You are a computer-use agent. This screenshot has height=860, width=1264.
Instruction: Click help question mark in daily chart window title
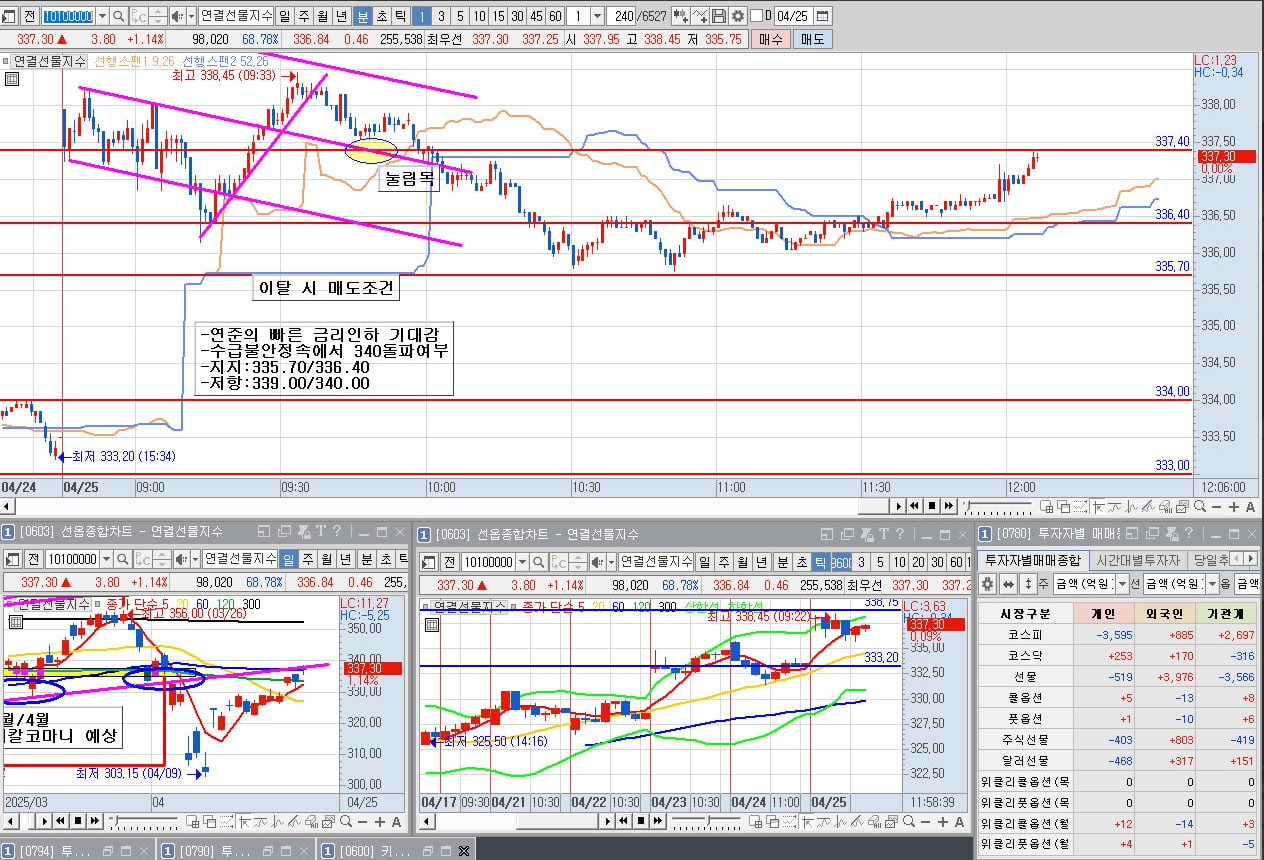click(336, 532)
